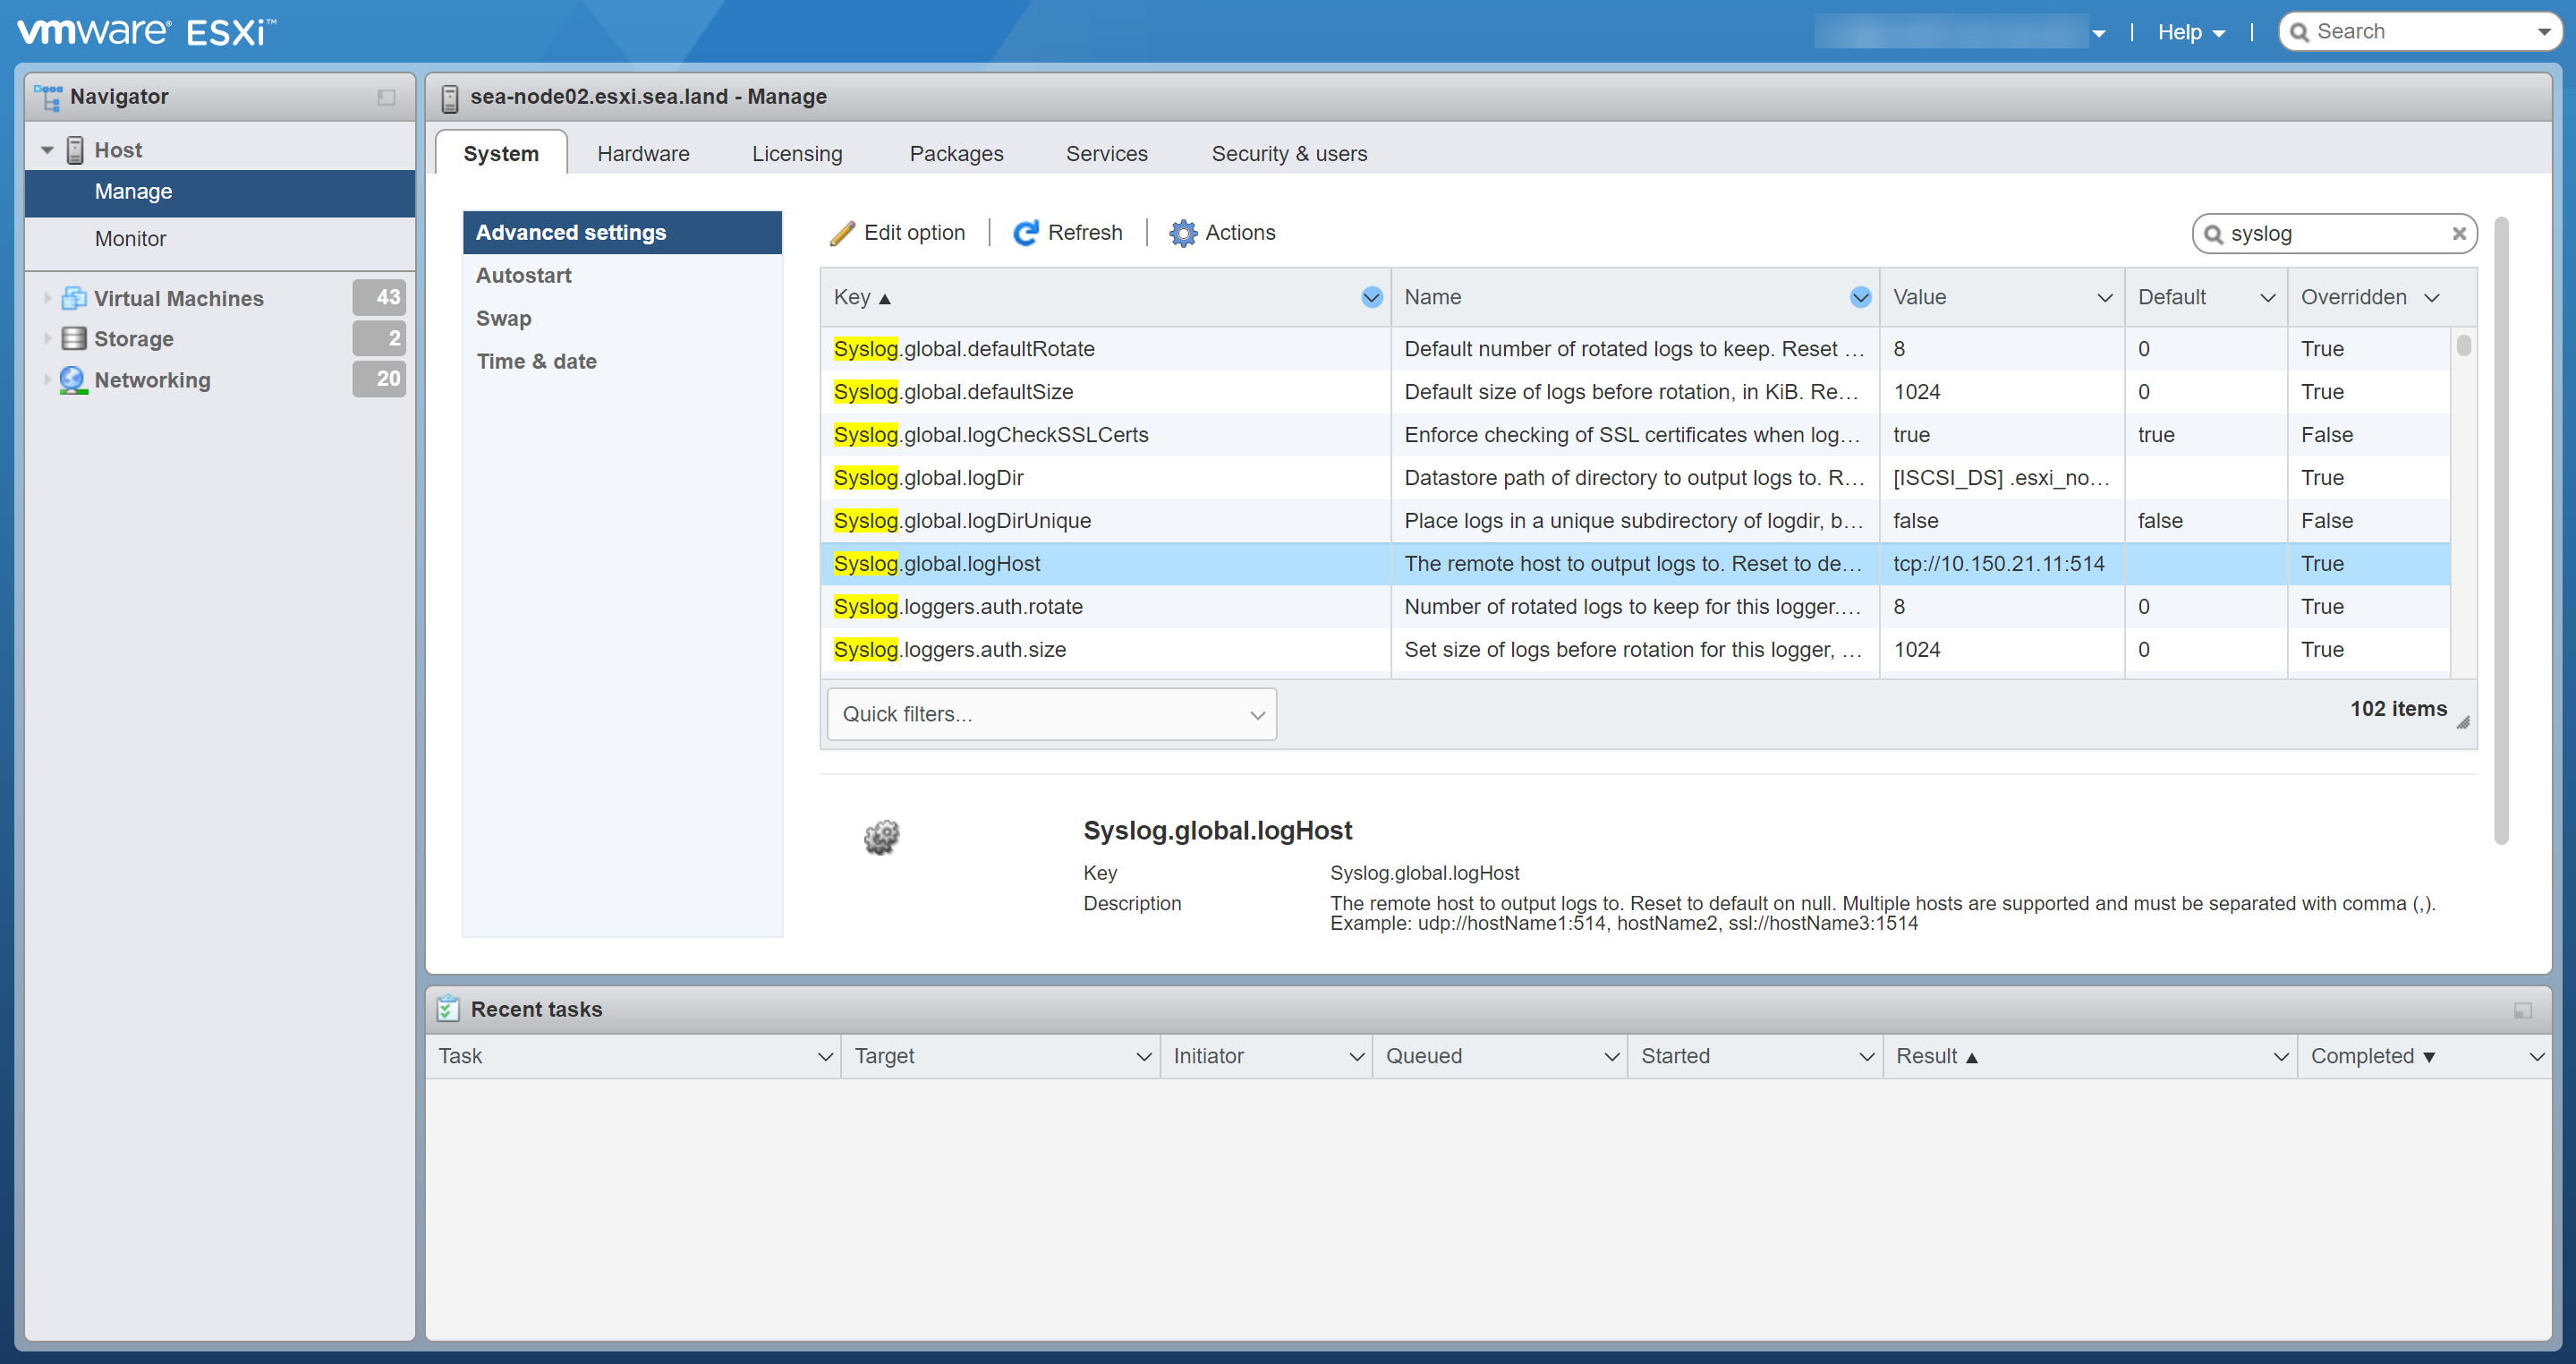Image resolution: width=2576 pixels, height=1364 pixels.
Task: Switch to the Hardware tab
Action: click(x=643, y=153)
